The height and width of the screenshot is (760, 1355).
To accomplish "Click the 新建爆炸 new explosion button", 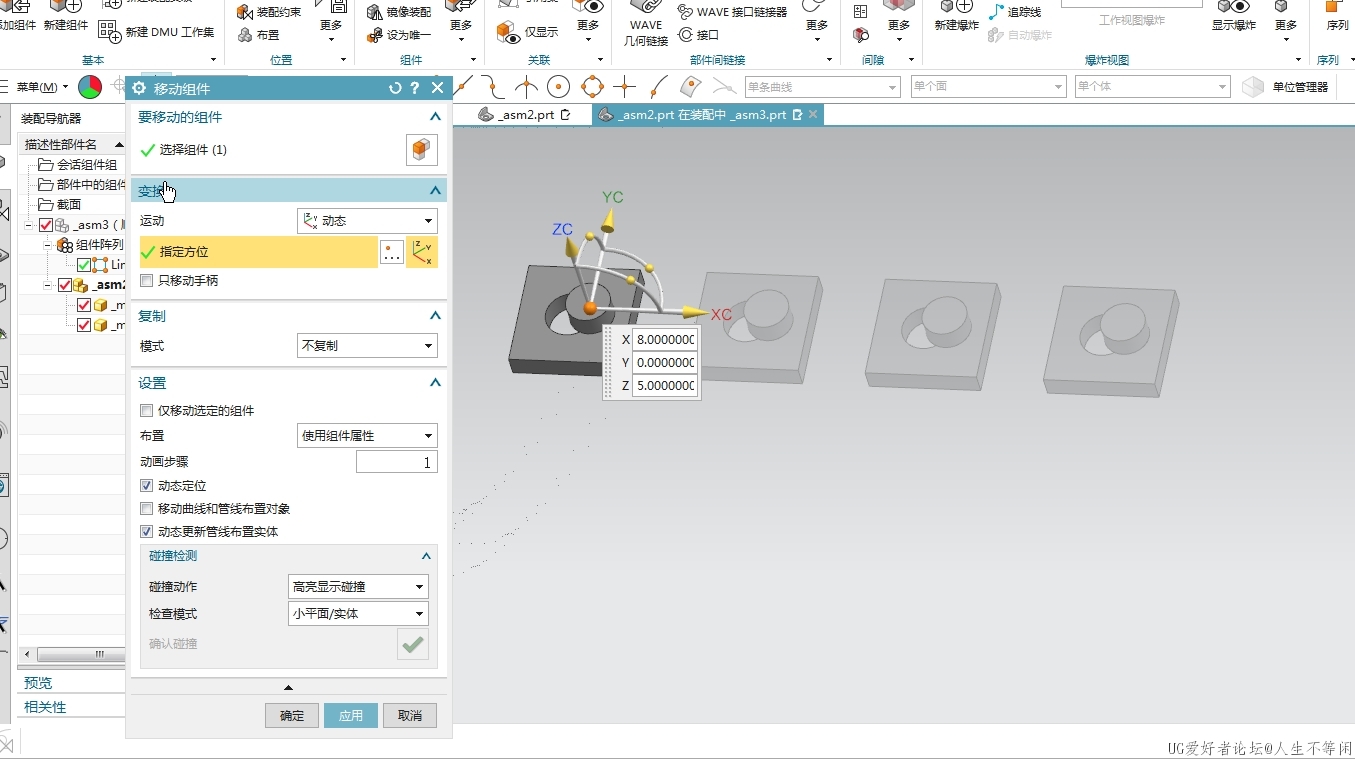I will [957, 17].
